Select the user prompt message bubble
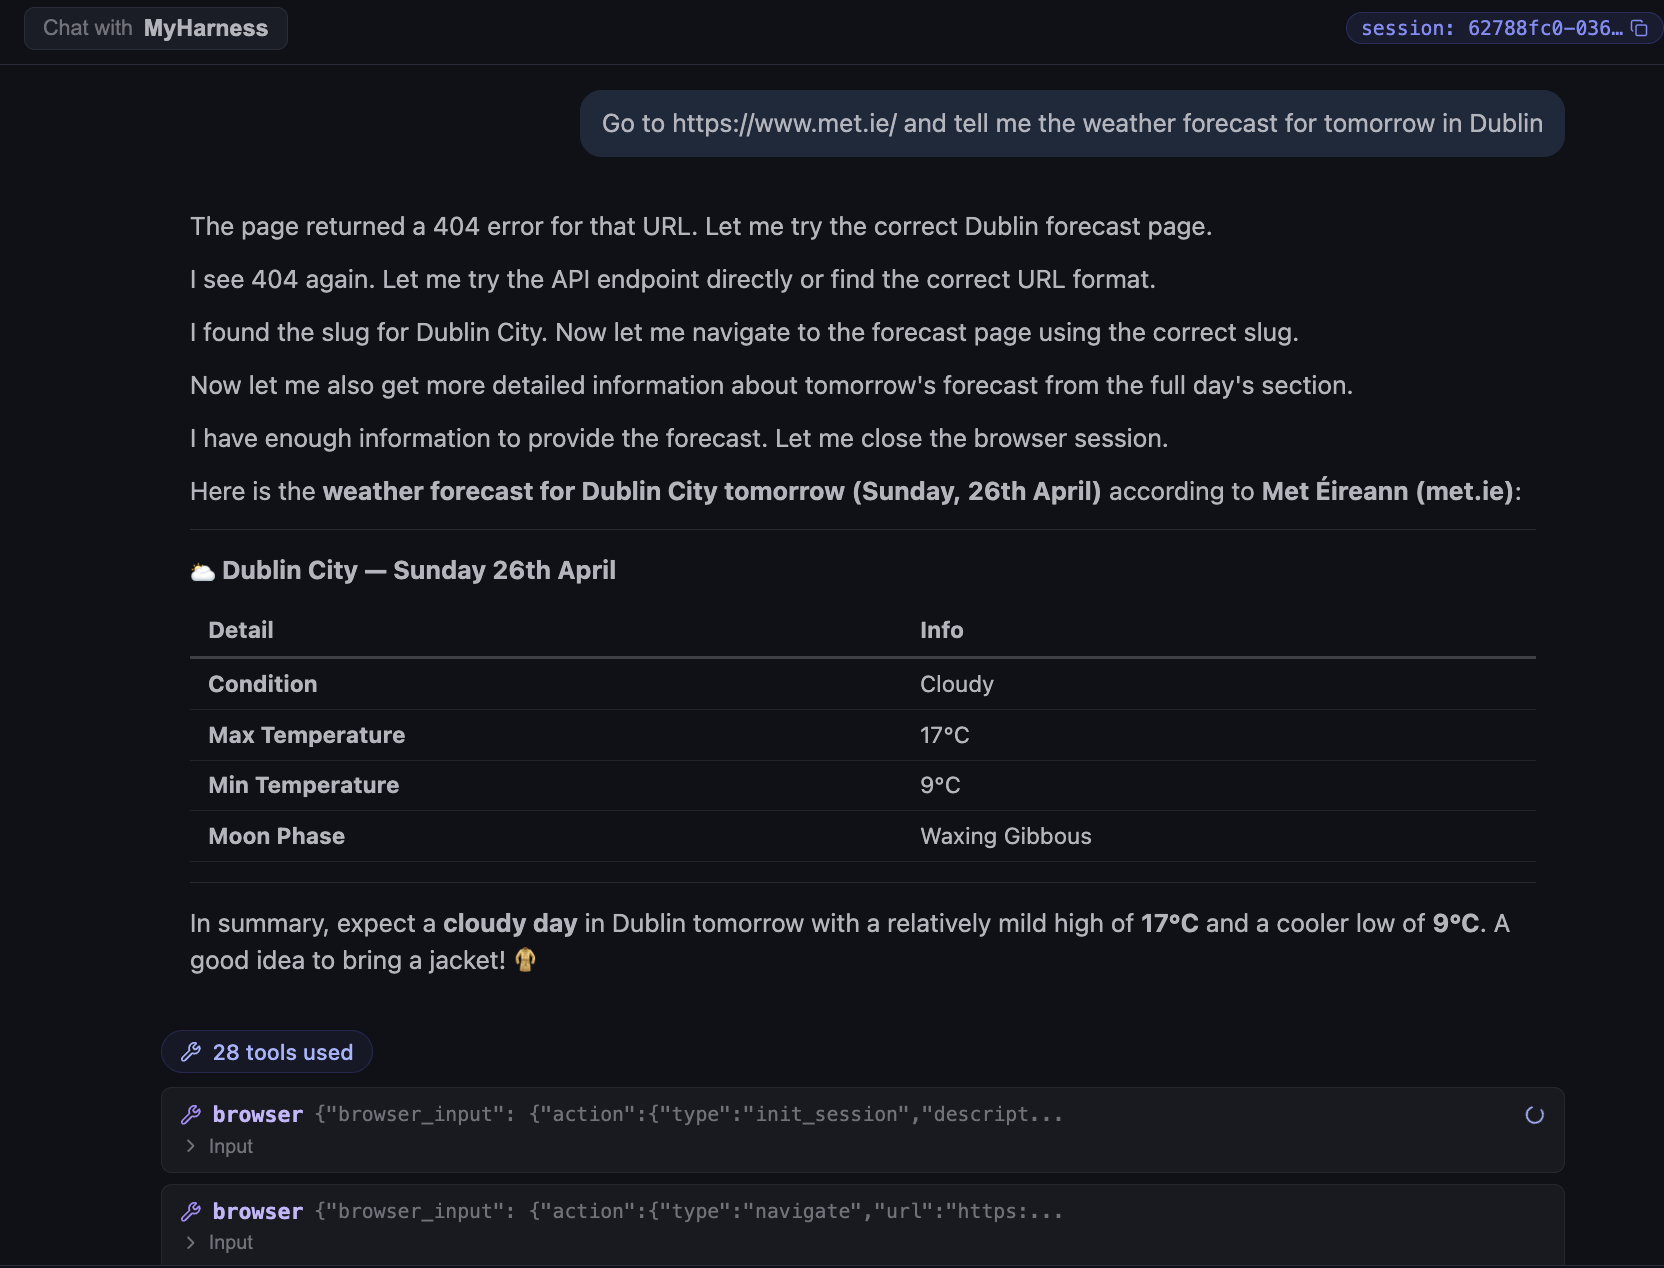The image size is (1664, 1268). click(1071, 123)
